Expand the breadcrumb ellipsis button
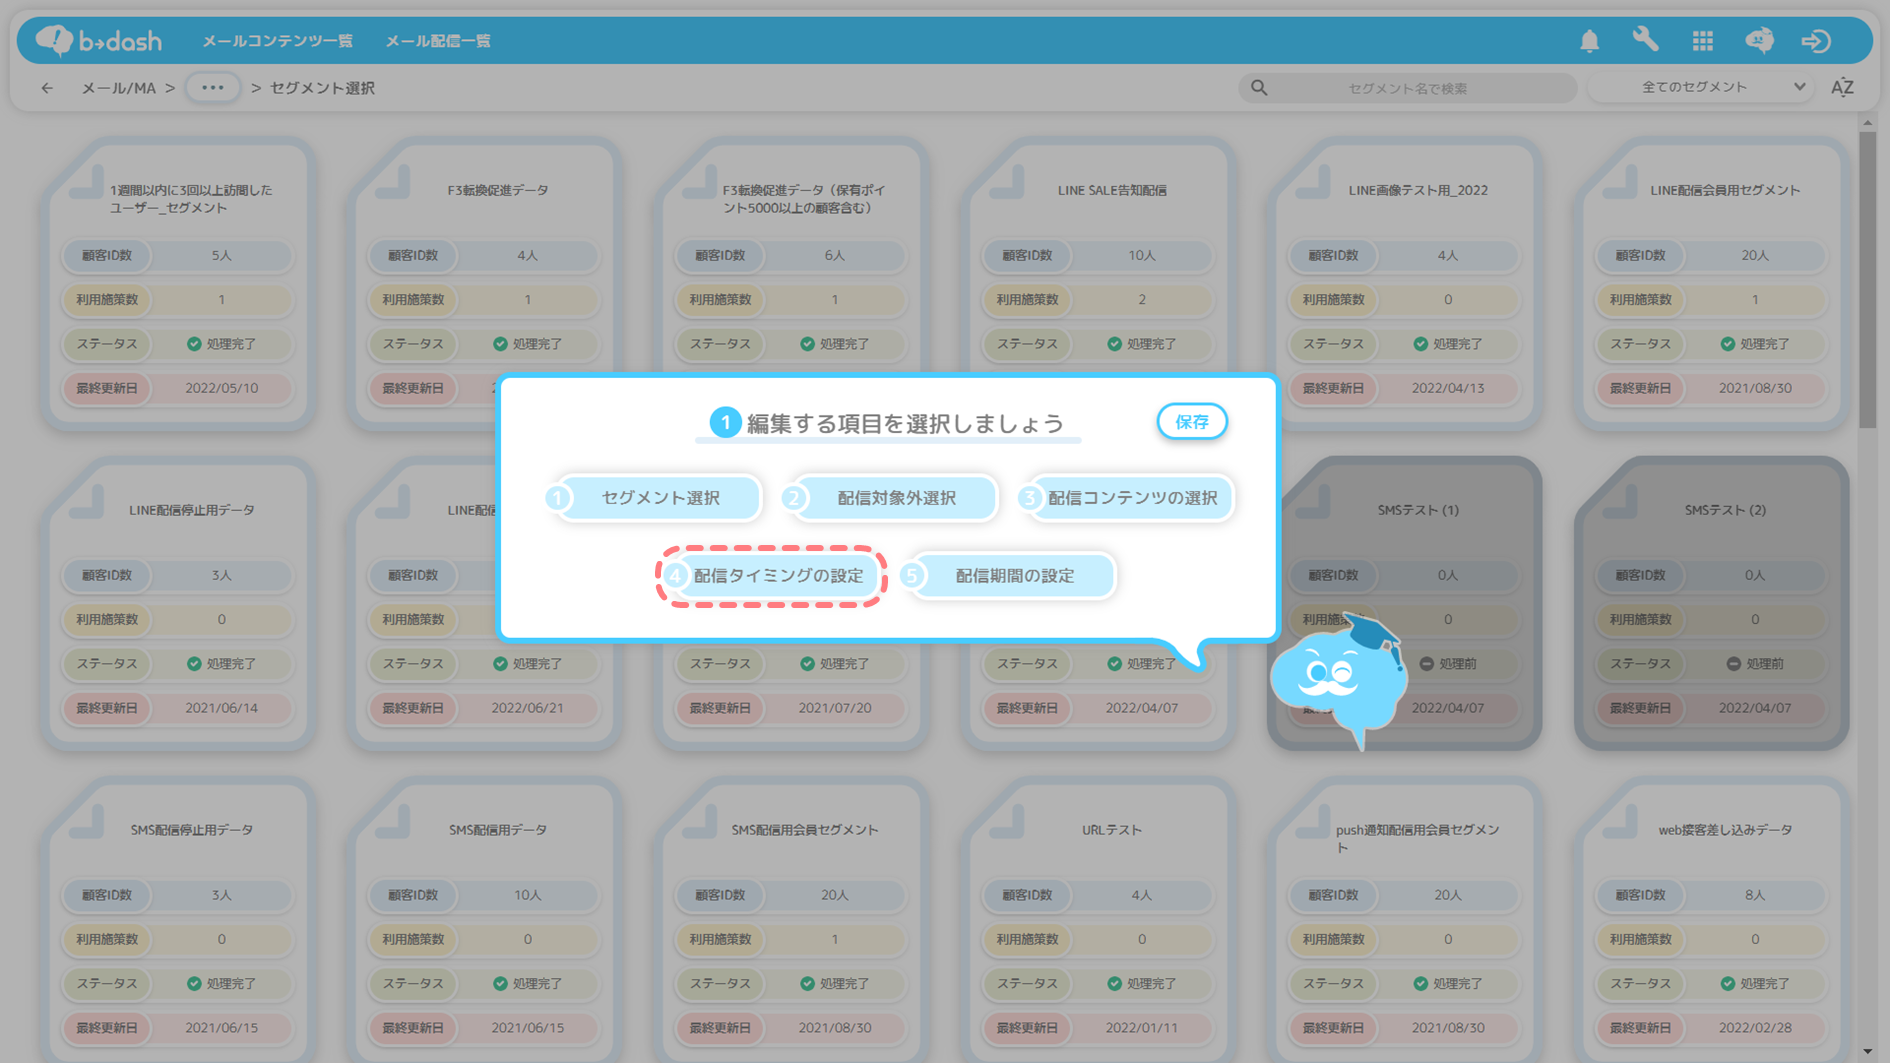 click(x=212, y=88)
